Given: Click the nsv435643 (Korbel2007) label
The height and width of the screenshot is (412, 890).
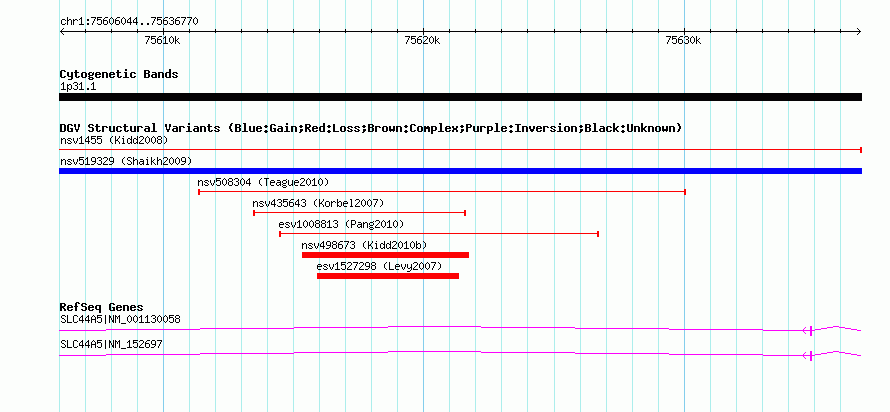Looking at the screenshot, I should 318,203.
